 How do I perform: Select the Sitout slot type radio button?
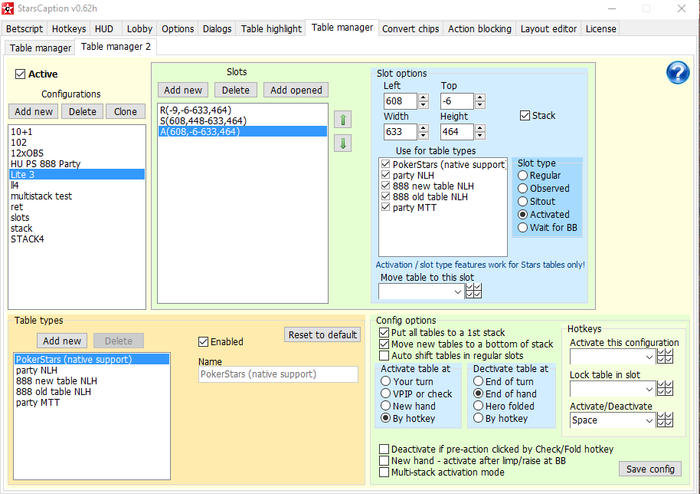tap(523, 201)
